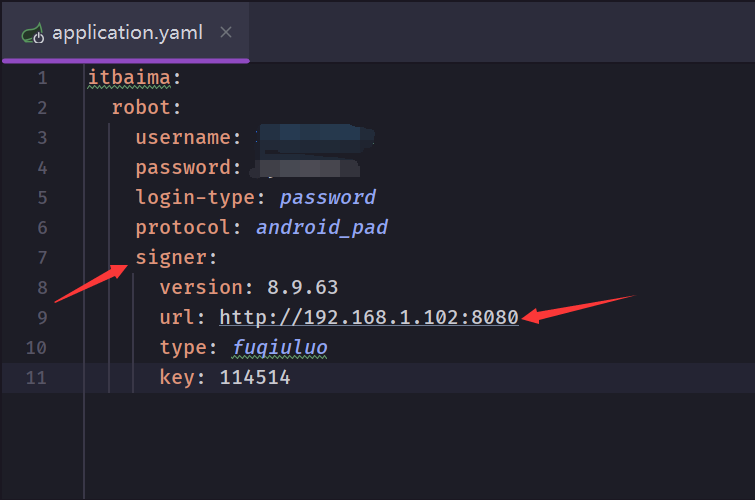Image resolution: width=755 pixels, height=500 pixels.
Task: Click line number 11 in the gutter
Action: point(37,378)
